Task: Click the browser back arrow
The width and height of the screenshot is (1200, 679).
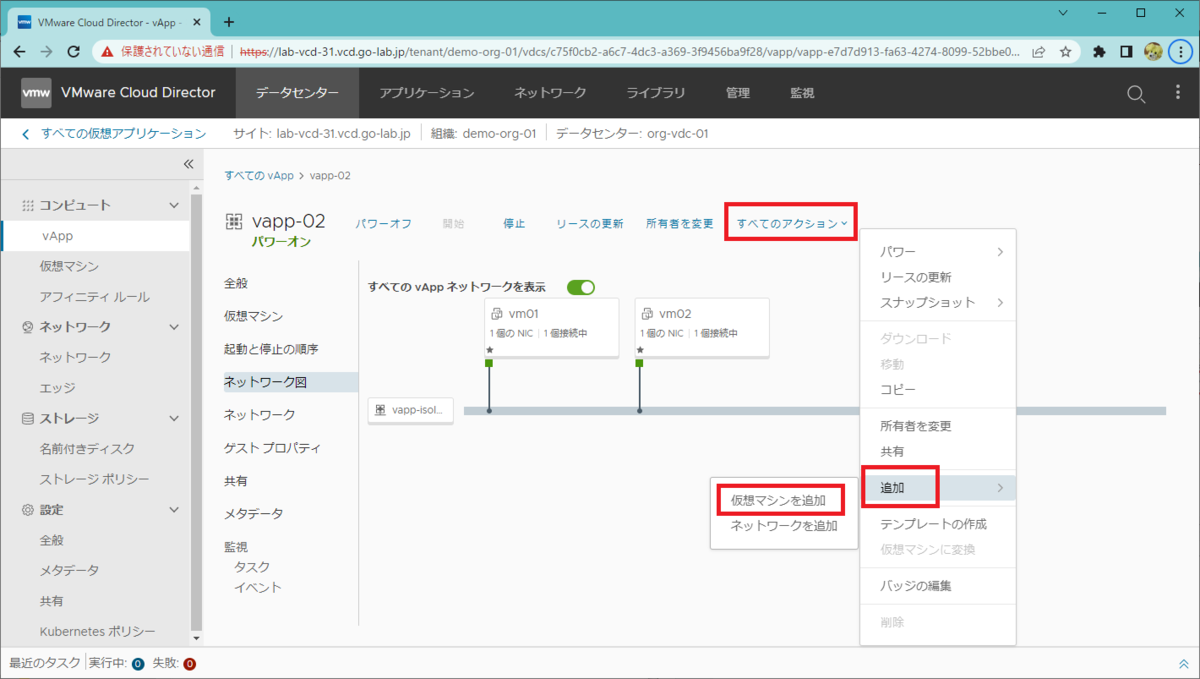Action: click(20, 51)
